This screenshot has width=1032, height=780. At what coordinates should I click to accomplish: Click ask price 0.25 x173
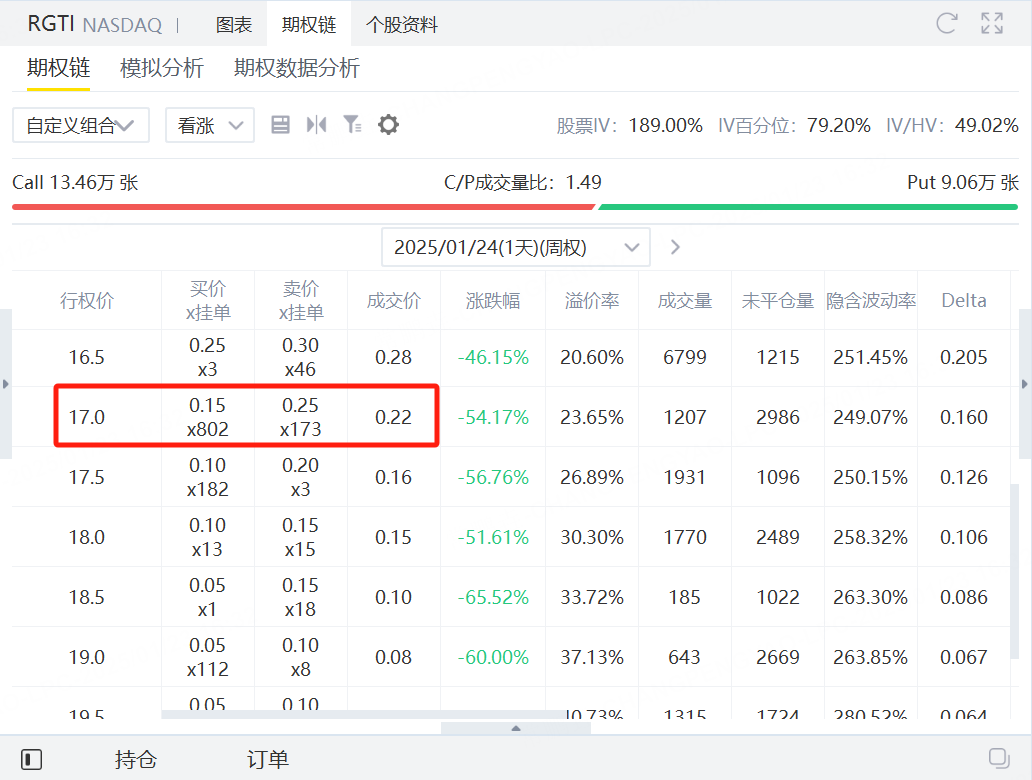(301, 417)
